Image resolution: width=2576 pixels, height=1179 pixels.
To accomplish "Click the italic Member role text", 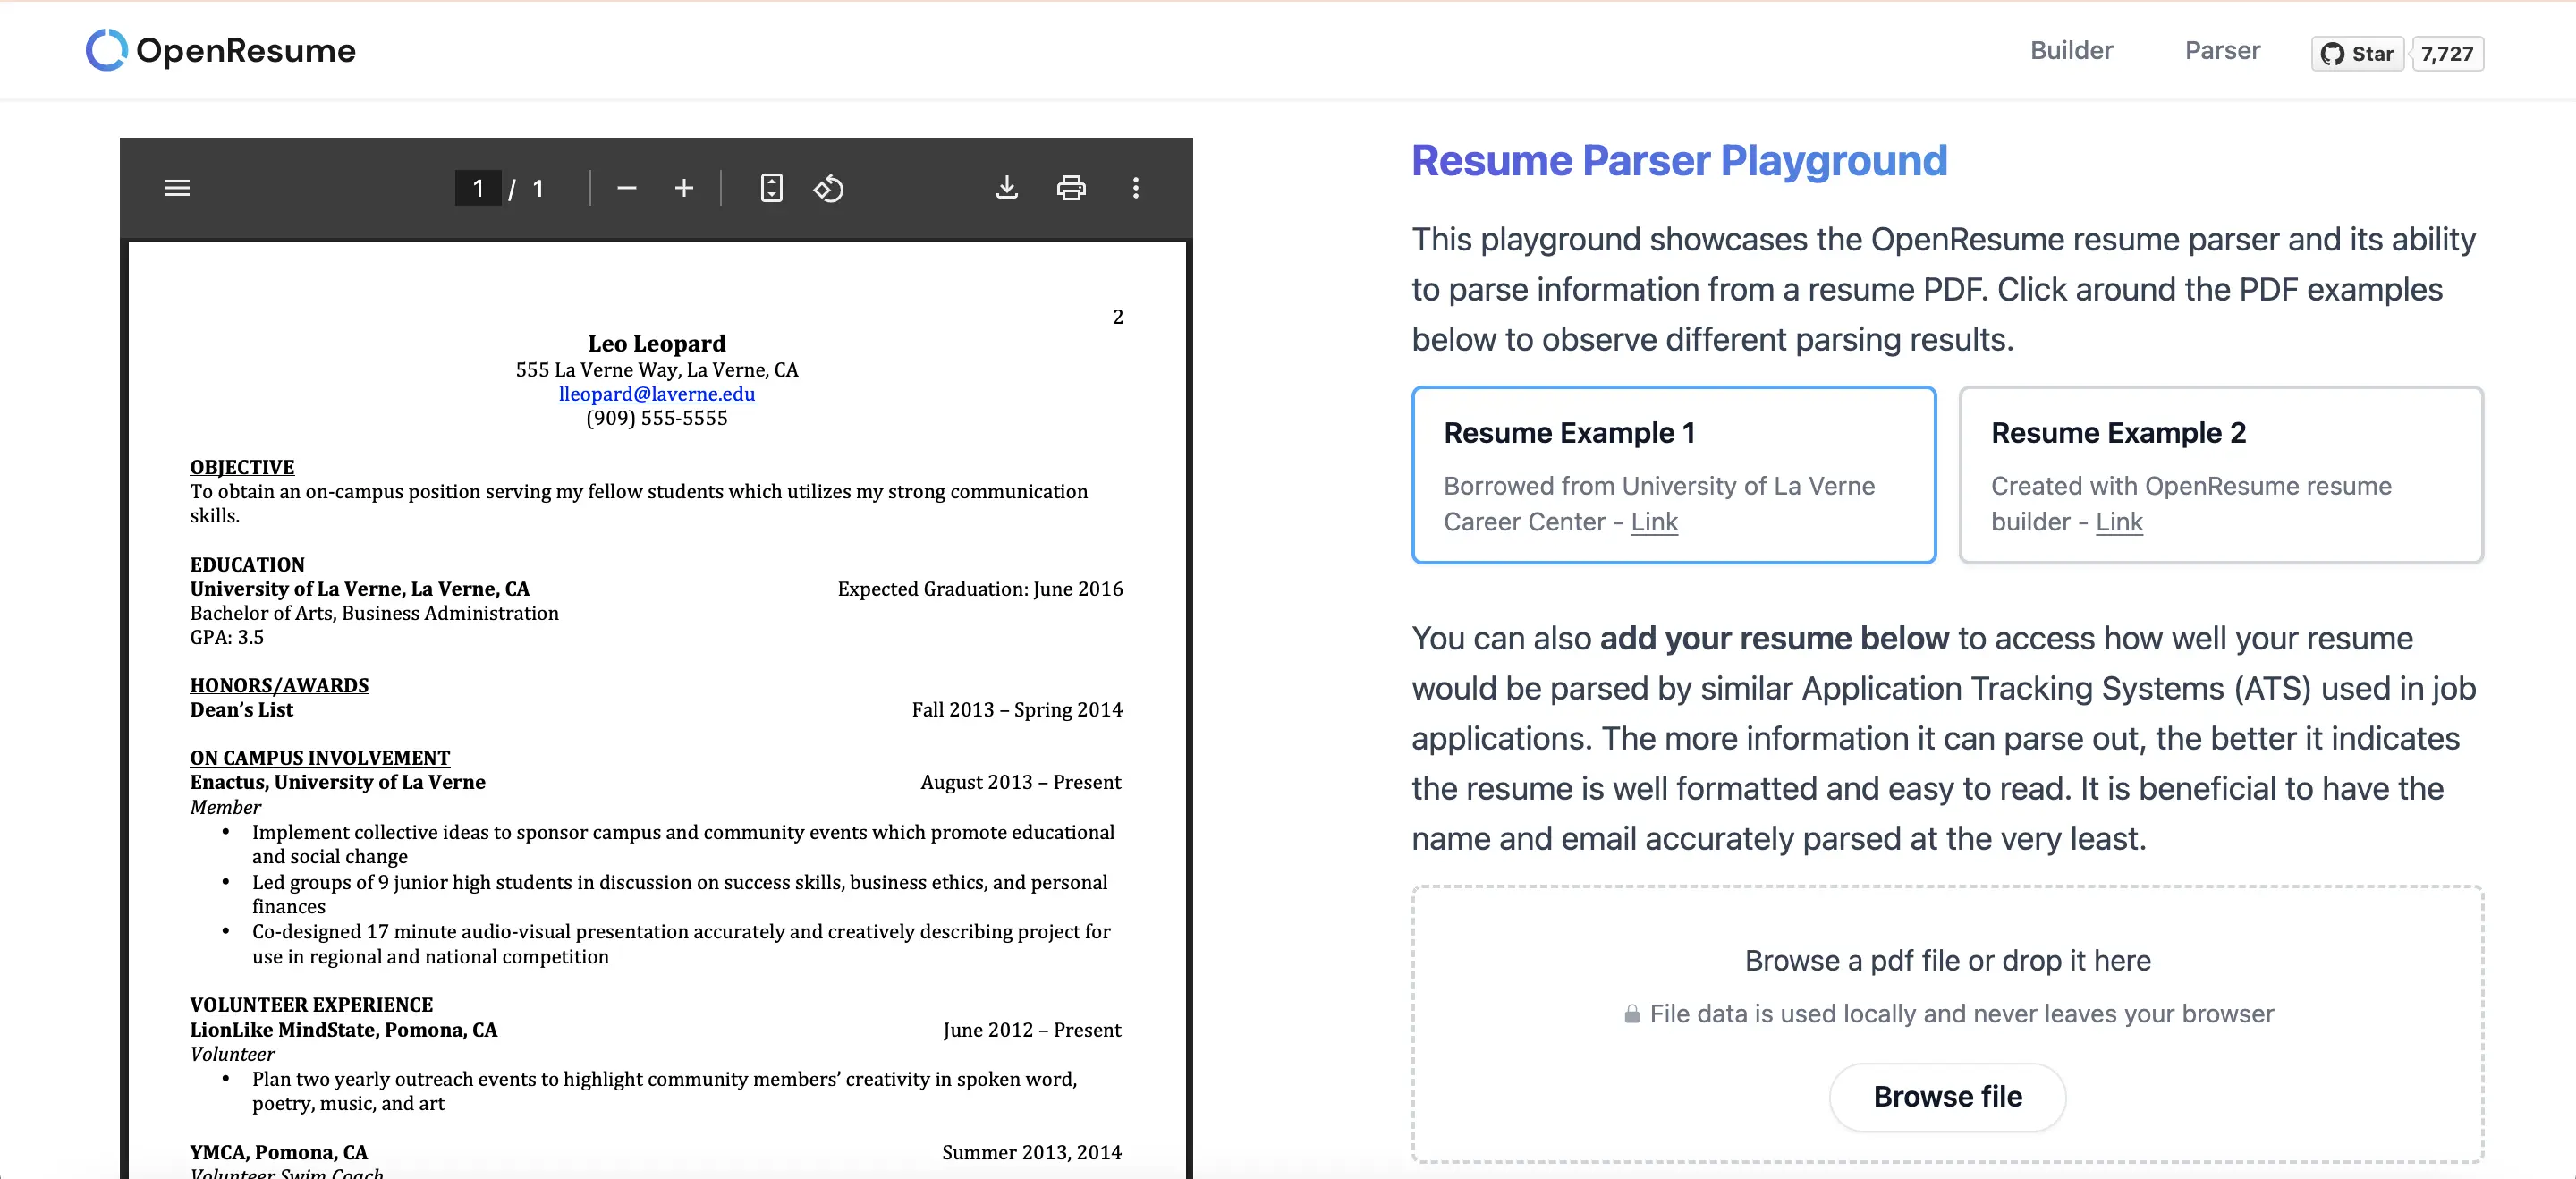I will (x=225, y=807).
